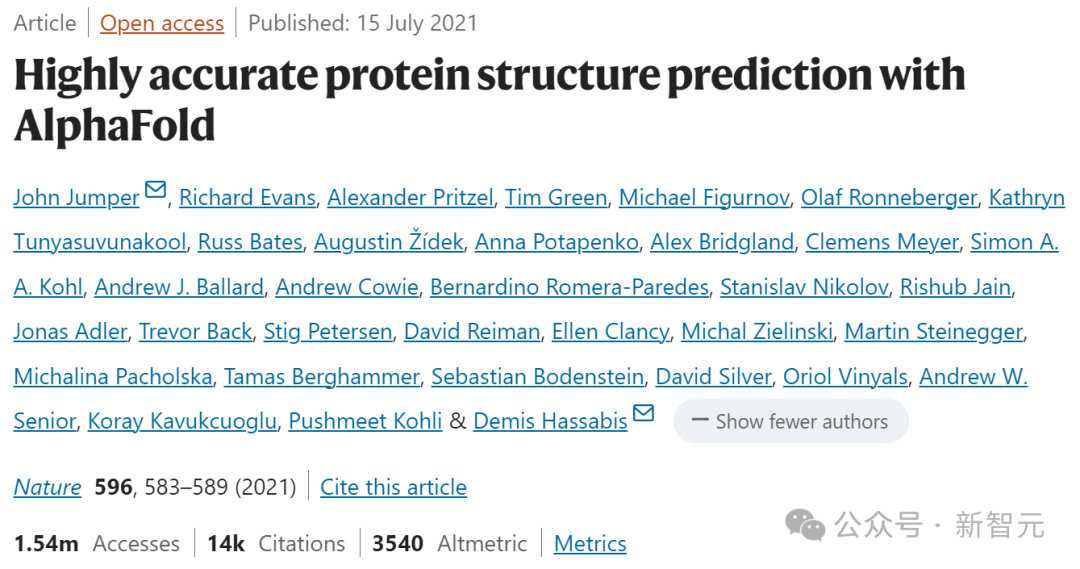Open Oriol Vinyals author link
1080x569 pixels.
(x=845, y=377)
